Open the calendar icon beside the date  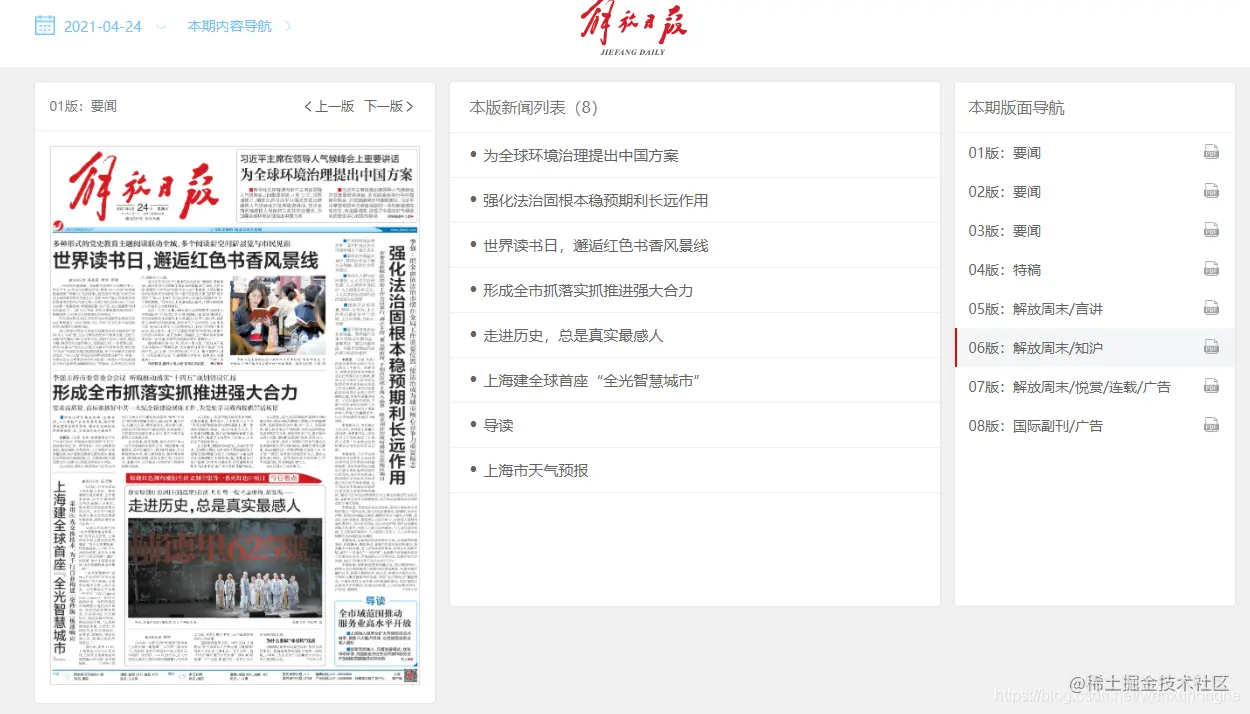(44, 25)
